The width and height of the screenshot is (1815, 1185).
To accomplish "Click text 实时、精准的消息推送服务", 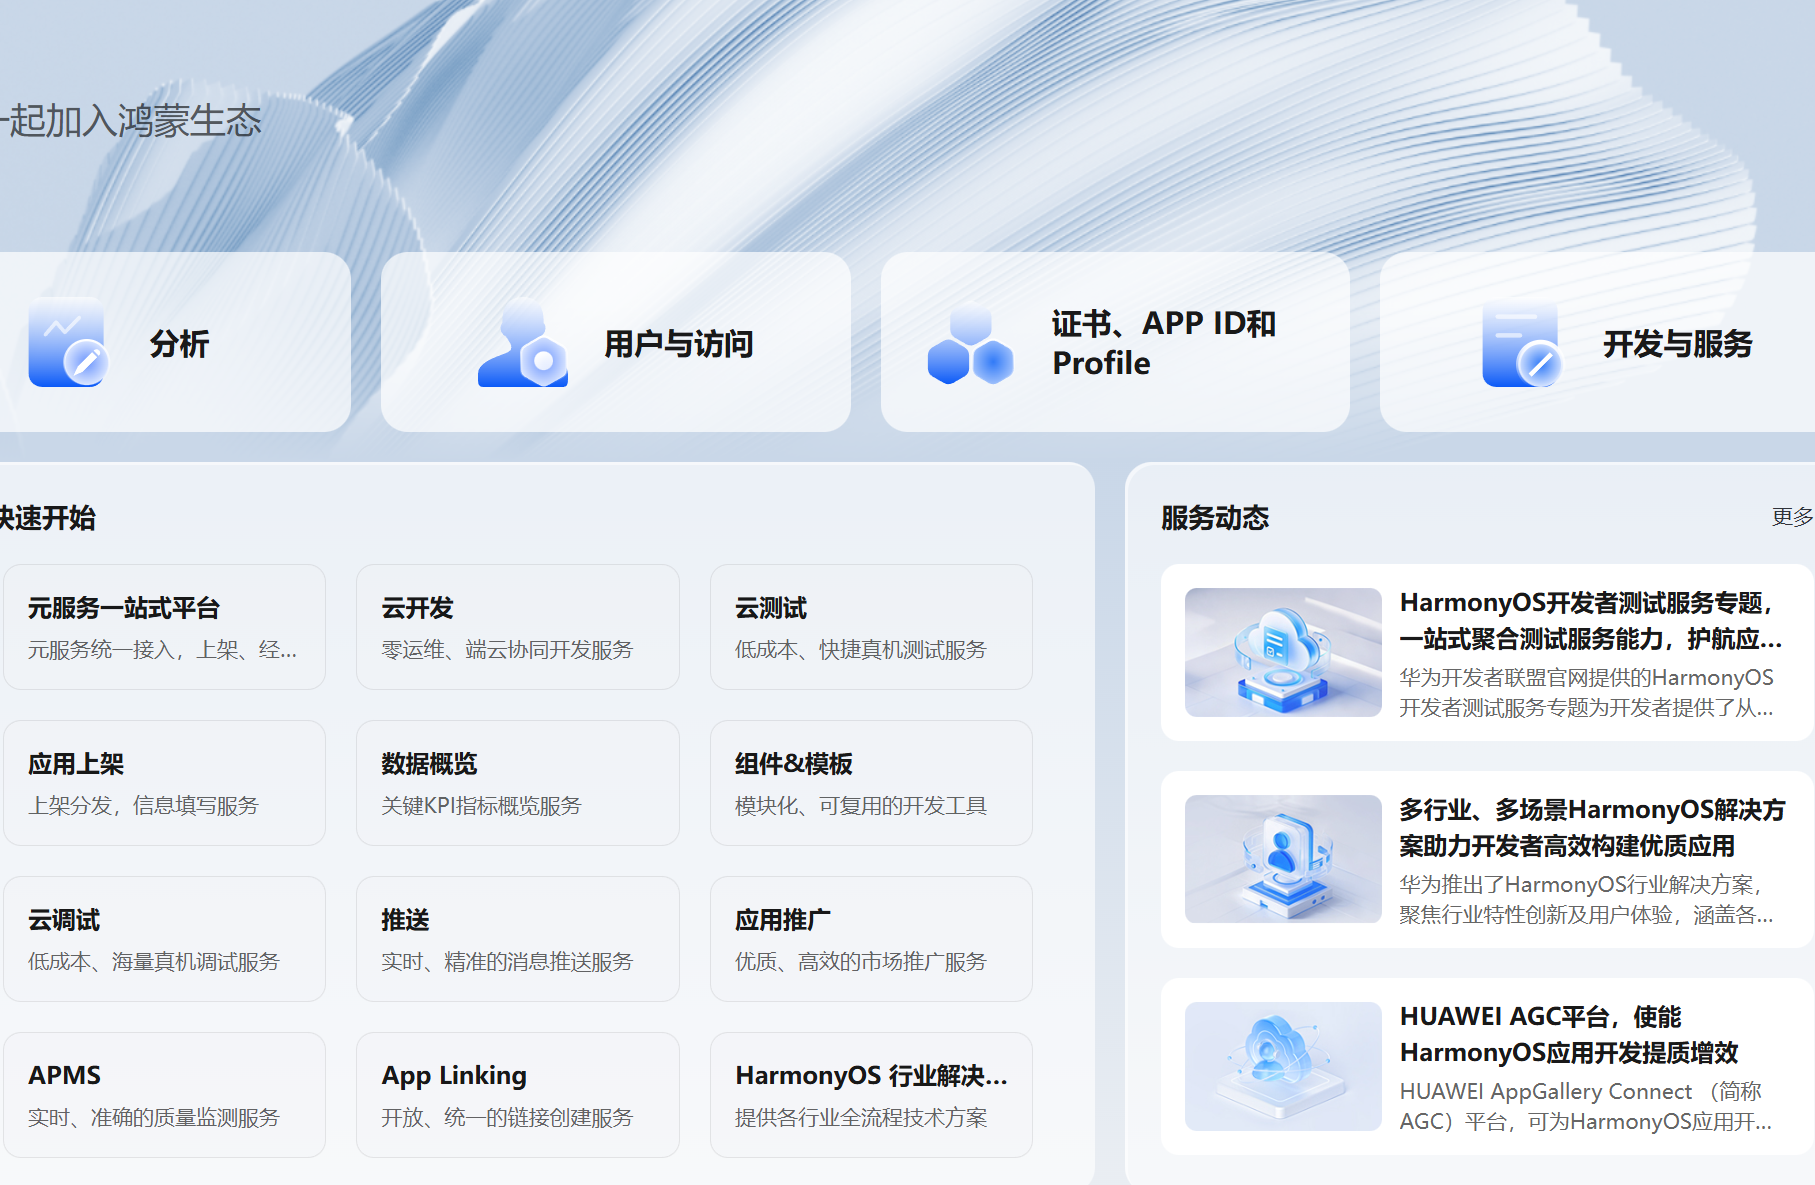I will [507, 962].
